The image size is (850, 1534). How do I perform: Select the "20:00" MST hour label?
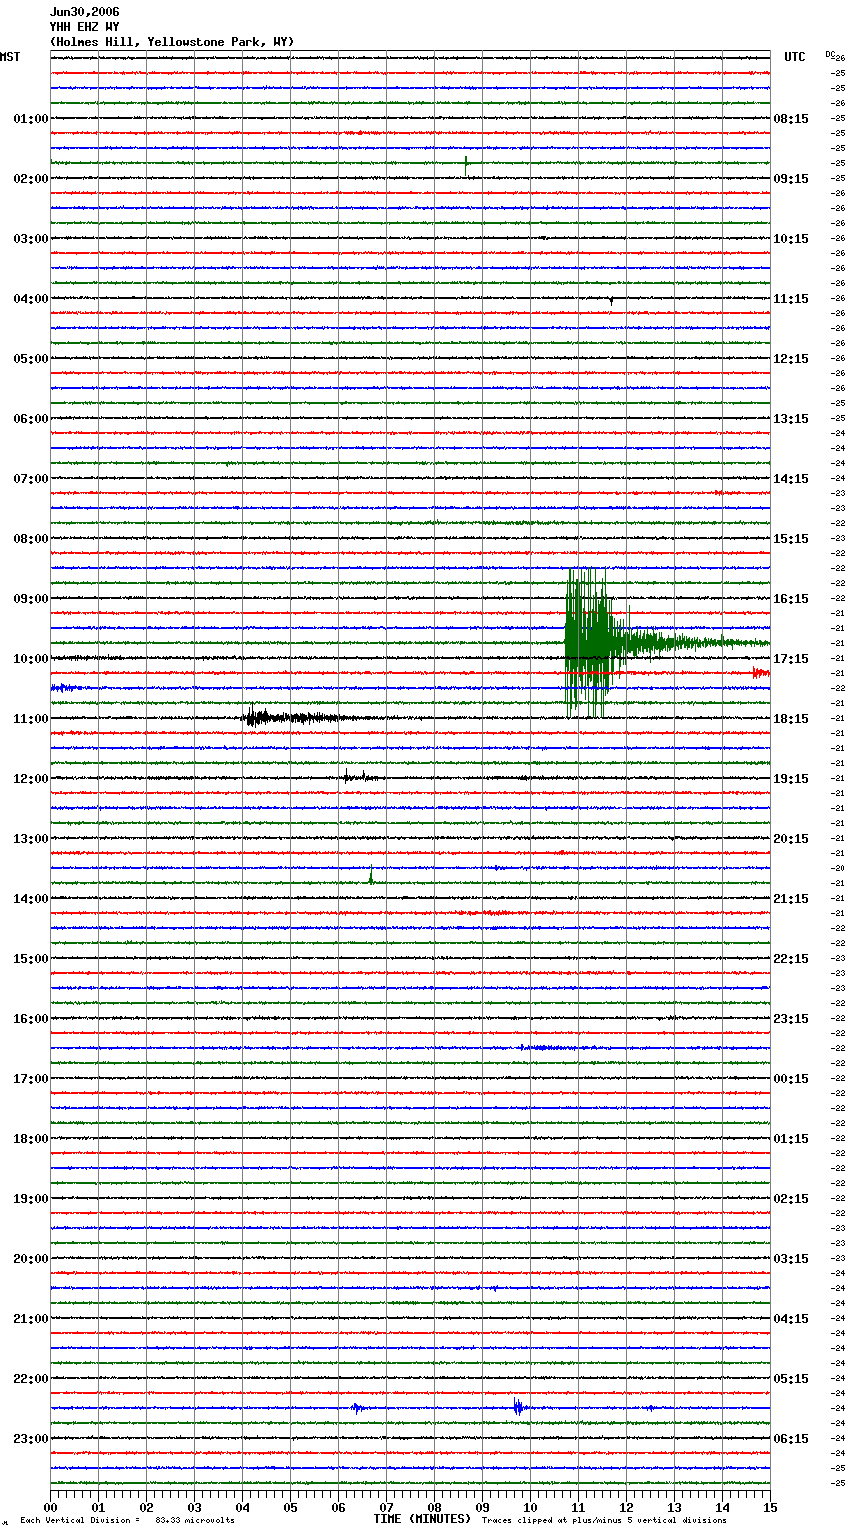[x=31, y=1259]
